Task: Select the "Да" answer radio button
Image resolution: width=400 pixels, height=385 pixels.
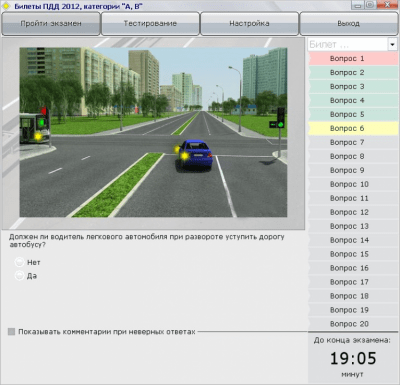Action: 19,276
